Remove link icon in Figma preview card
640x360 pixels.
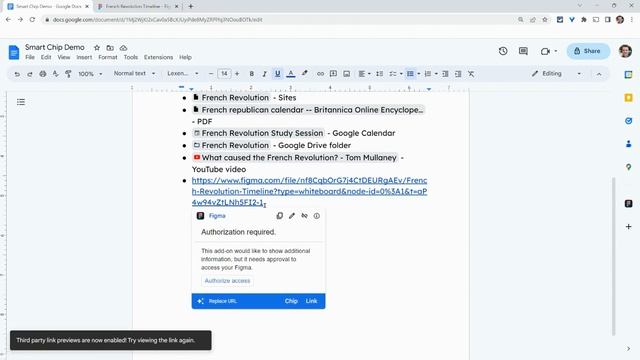click(304, 216)
